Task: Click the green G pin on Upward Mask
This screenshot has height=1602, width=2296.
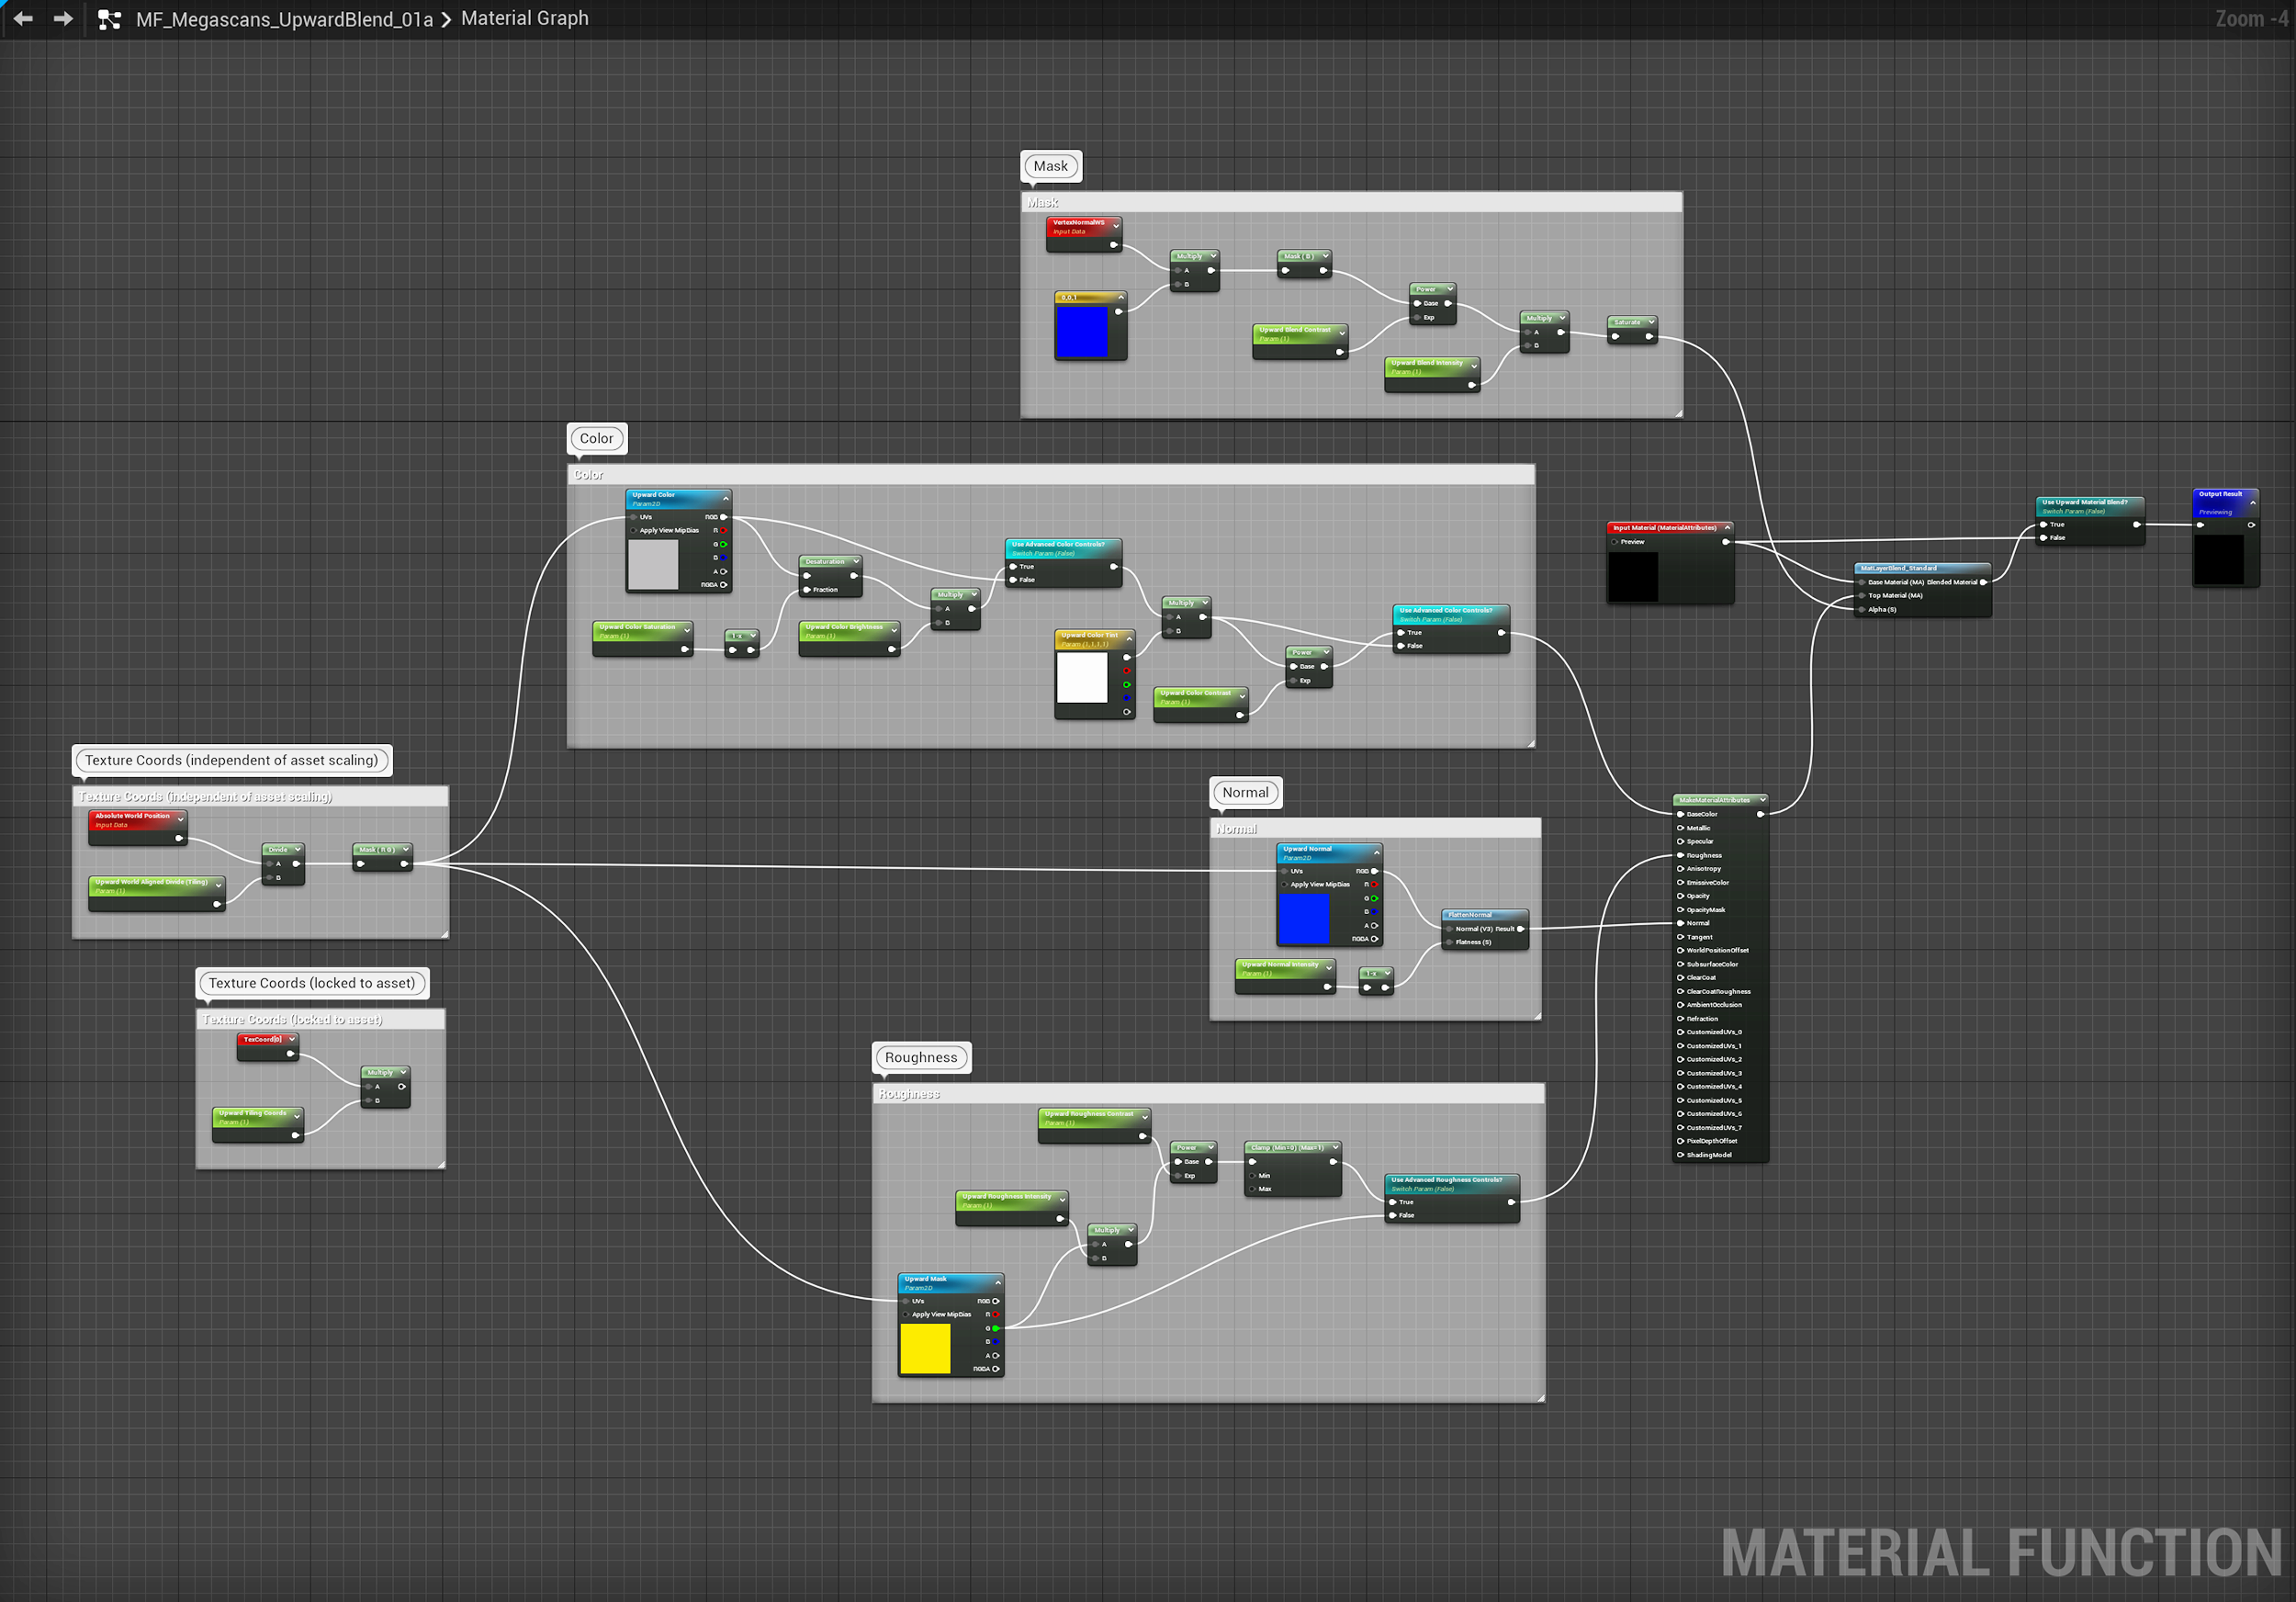Action: tap(995, 1328)
